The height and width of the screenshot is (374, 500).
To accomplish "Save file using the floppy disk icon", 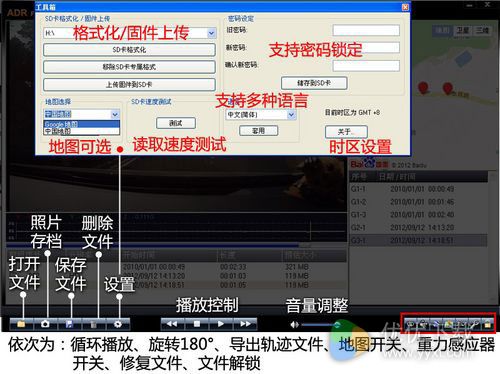I will point(69,324).
